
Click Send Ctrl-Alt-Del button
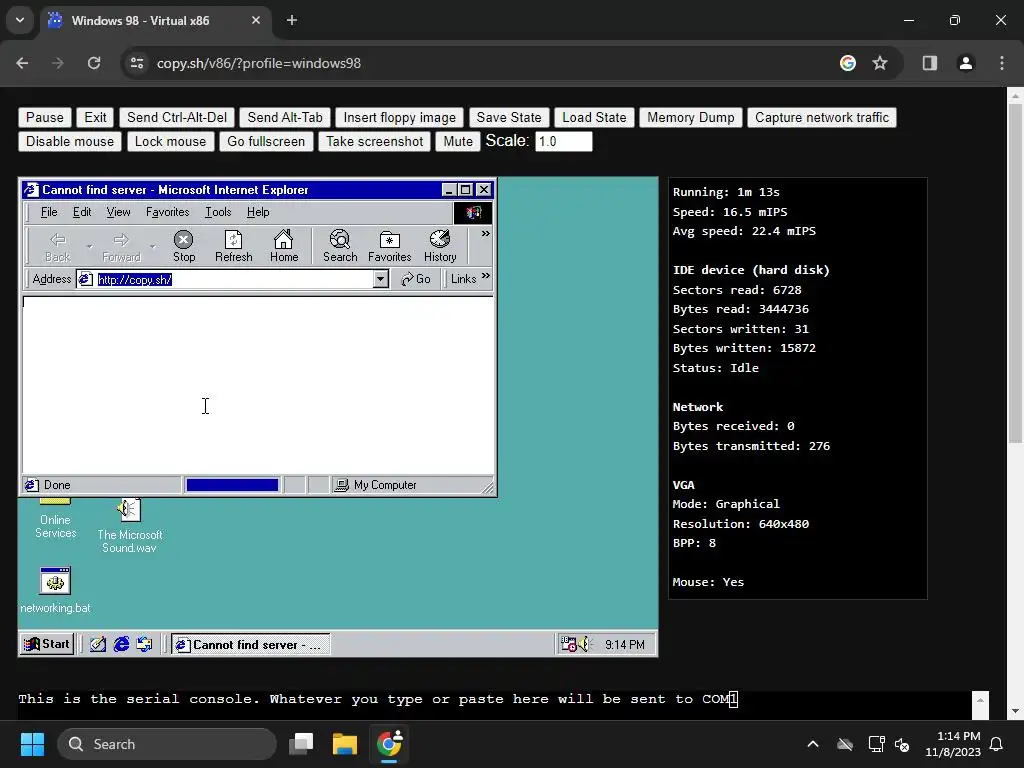coord(177,118)
